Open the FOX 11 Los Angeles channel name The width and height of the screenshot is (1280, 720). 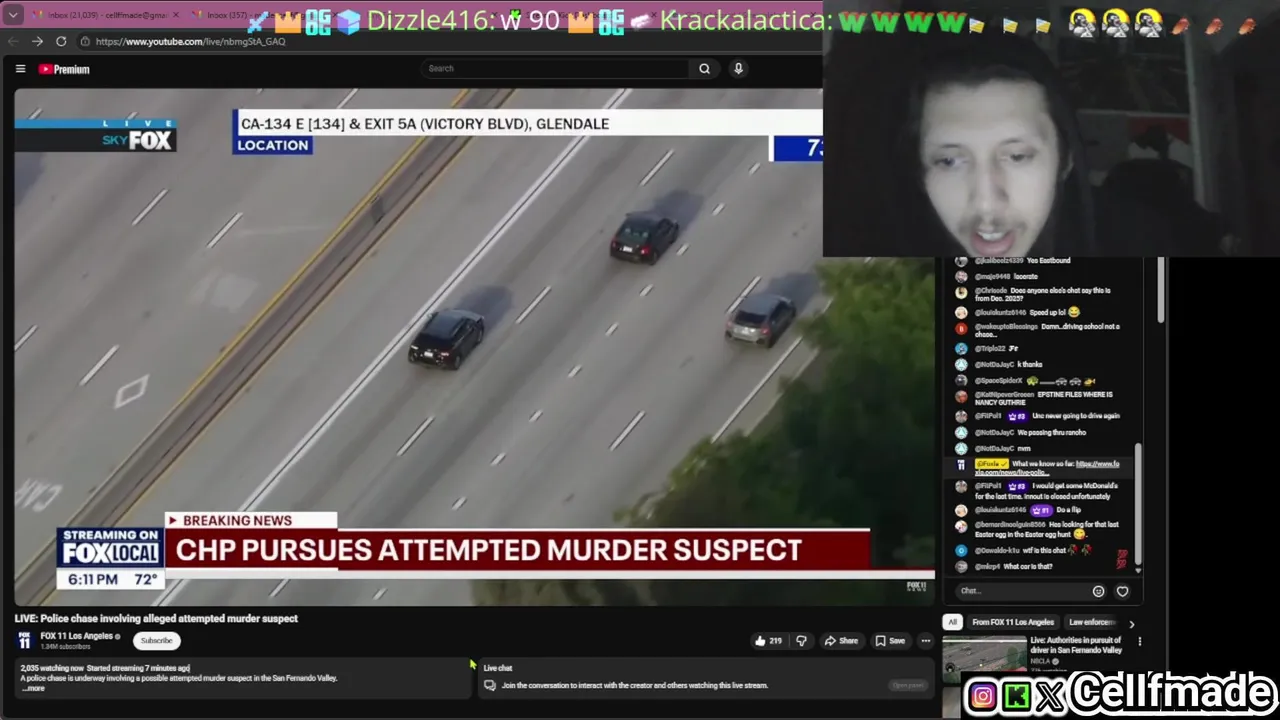(76, 636)
